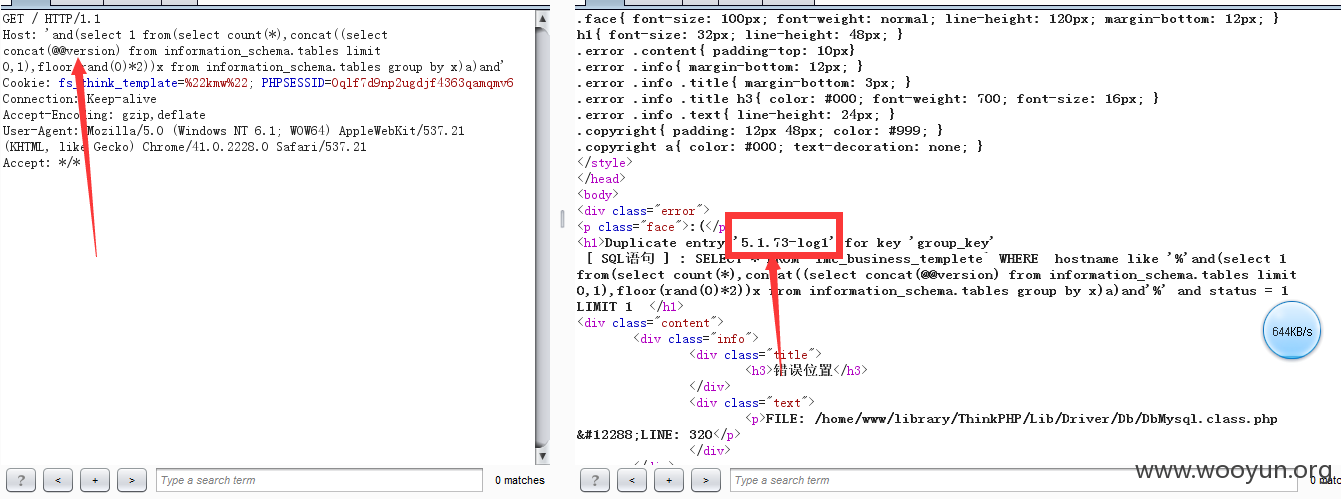The width and height of the screenshot is (1341, 499).
Task: Click the '</style>' closing tag
Action: pyautogui.click(x=604, y=163)
